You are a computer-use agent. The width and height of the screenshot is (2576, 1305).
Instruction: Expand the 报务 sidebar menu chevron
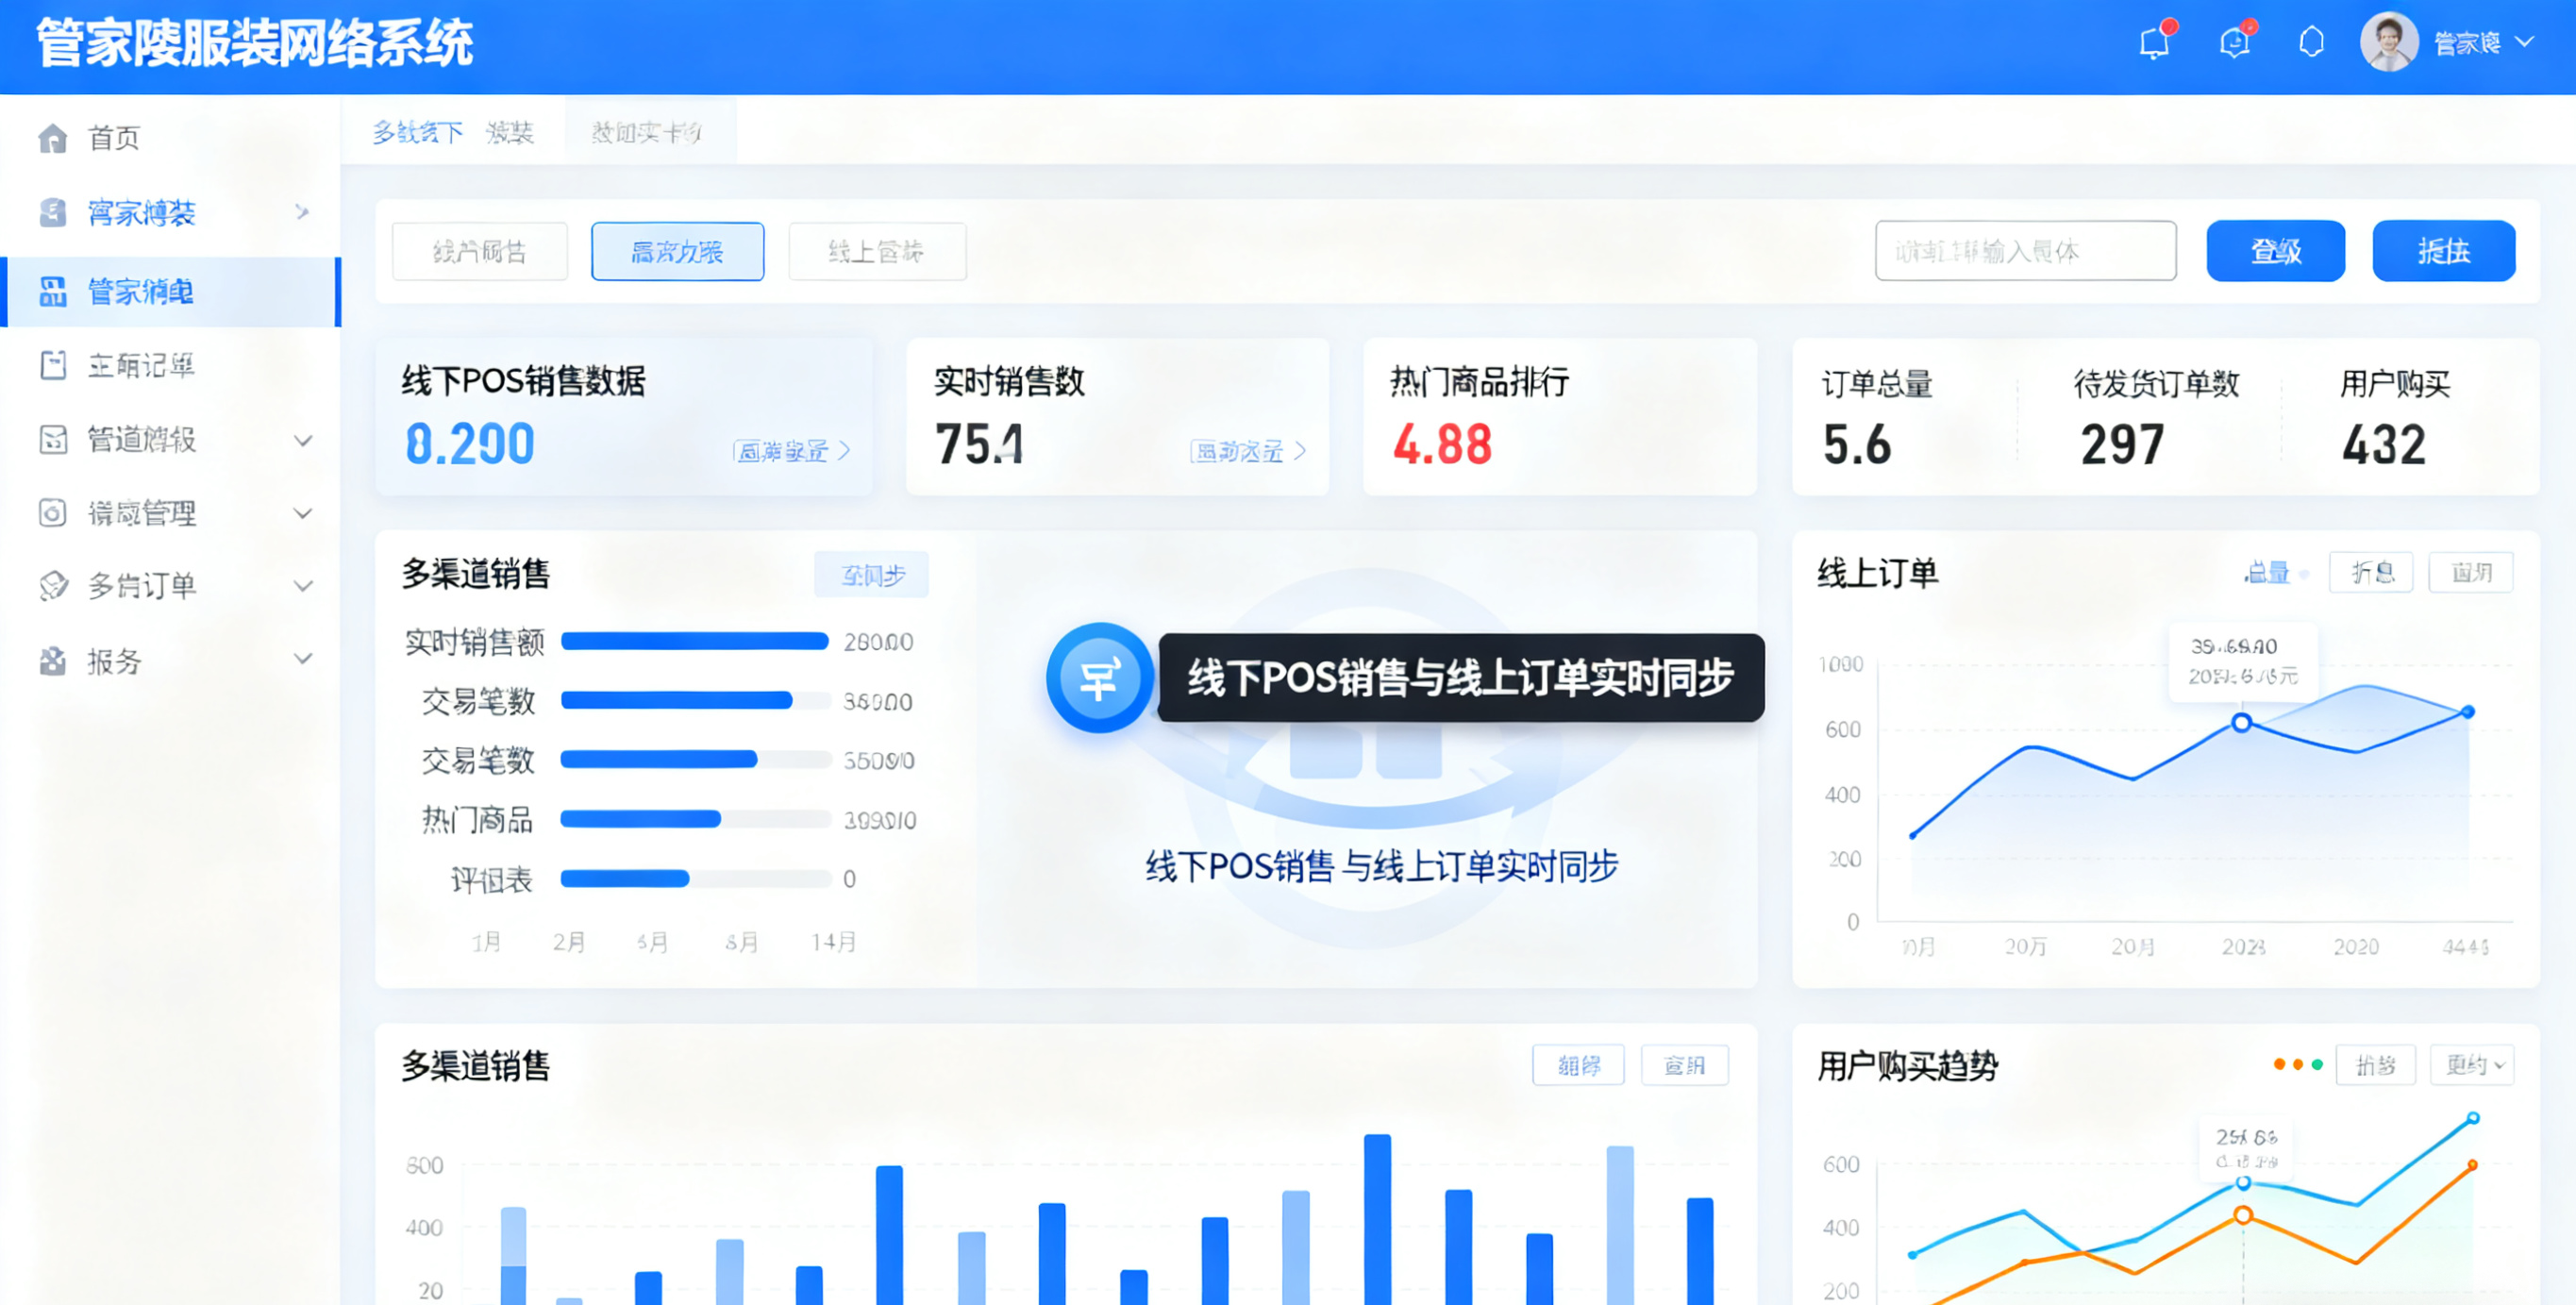(x=303, y=659)
